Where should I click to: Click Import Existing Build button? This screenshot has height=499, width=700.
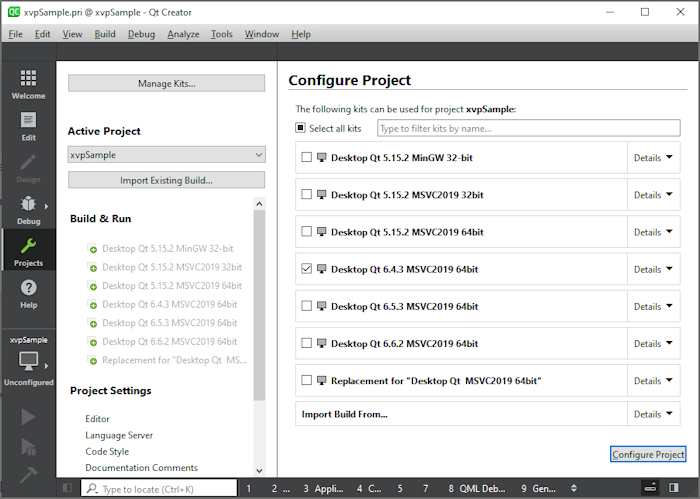[x=167, y=180]
